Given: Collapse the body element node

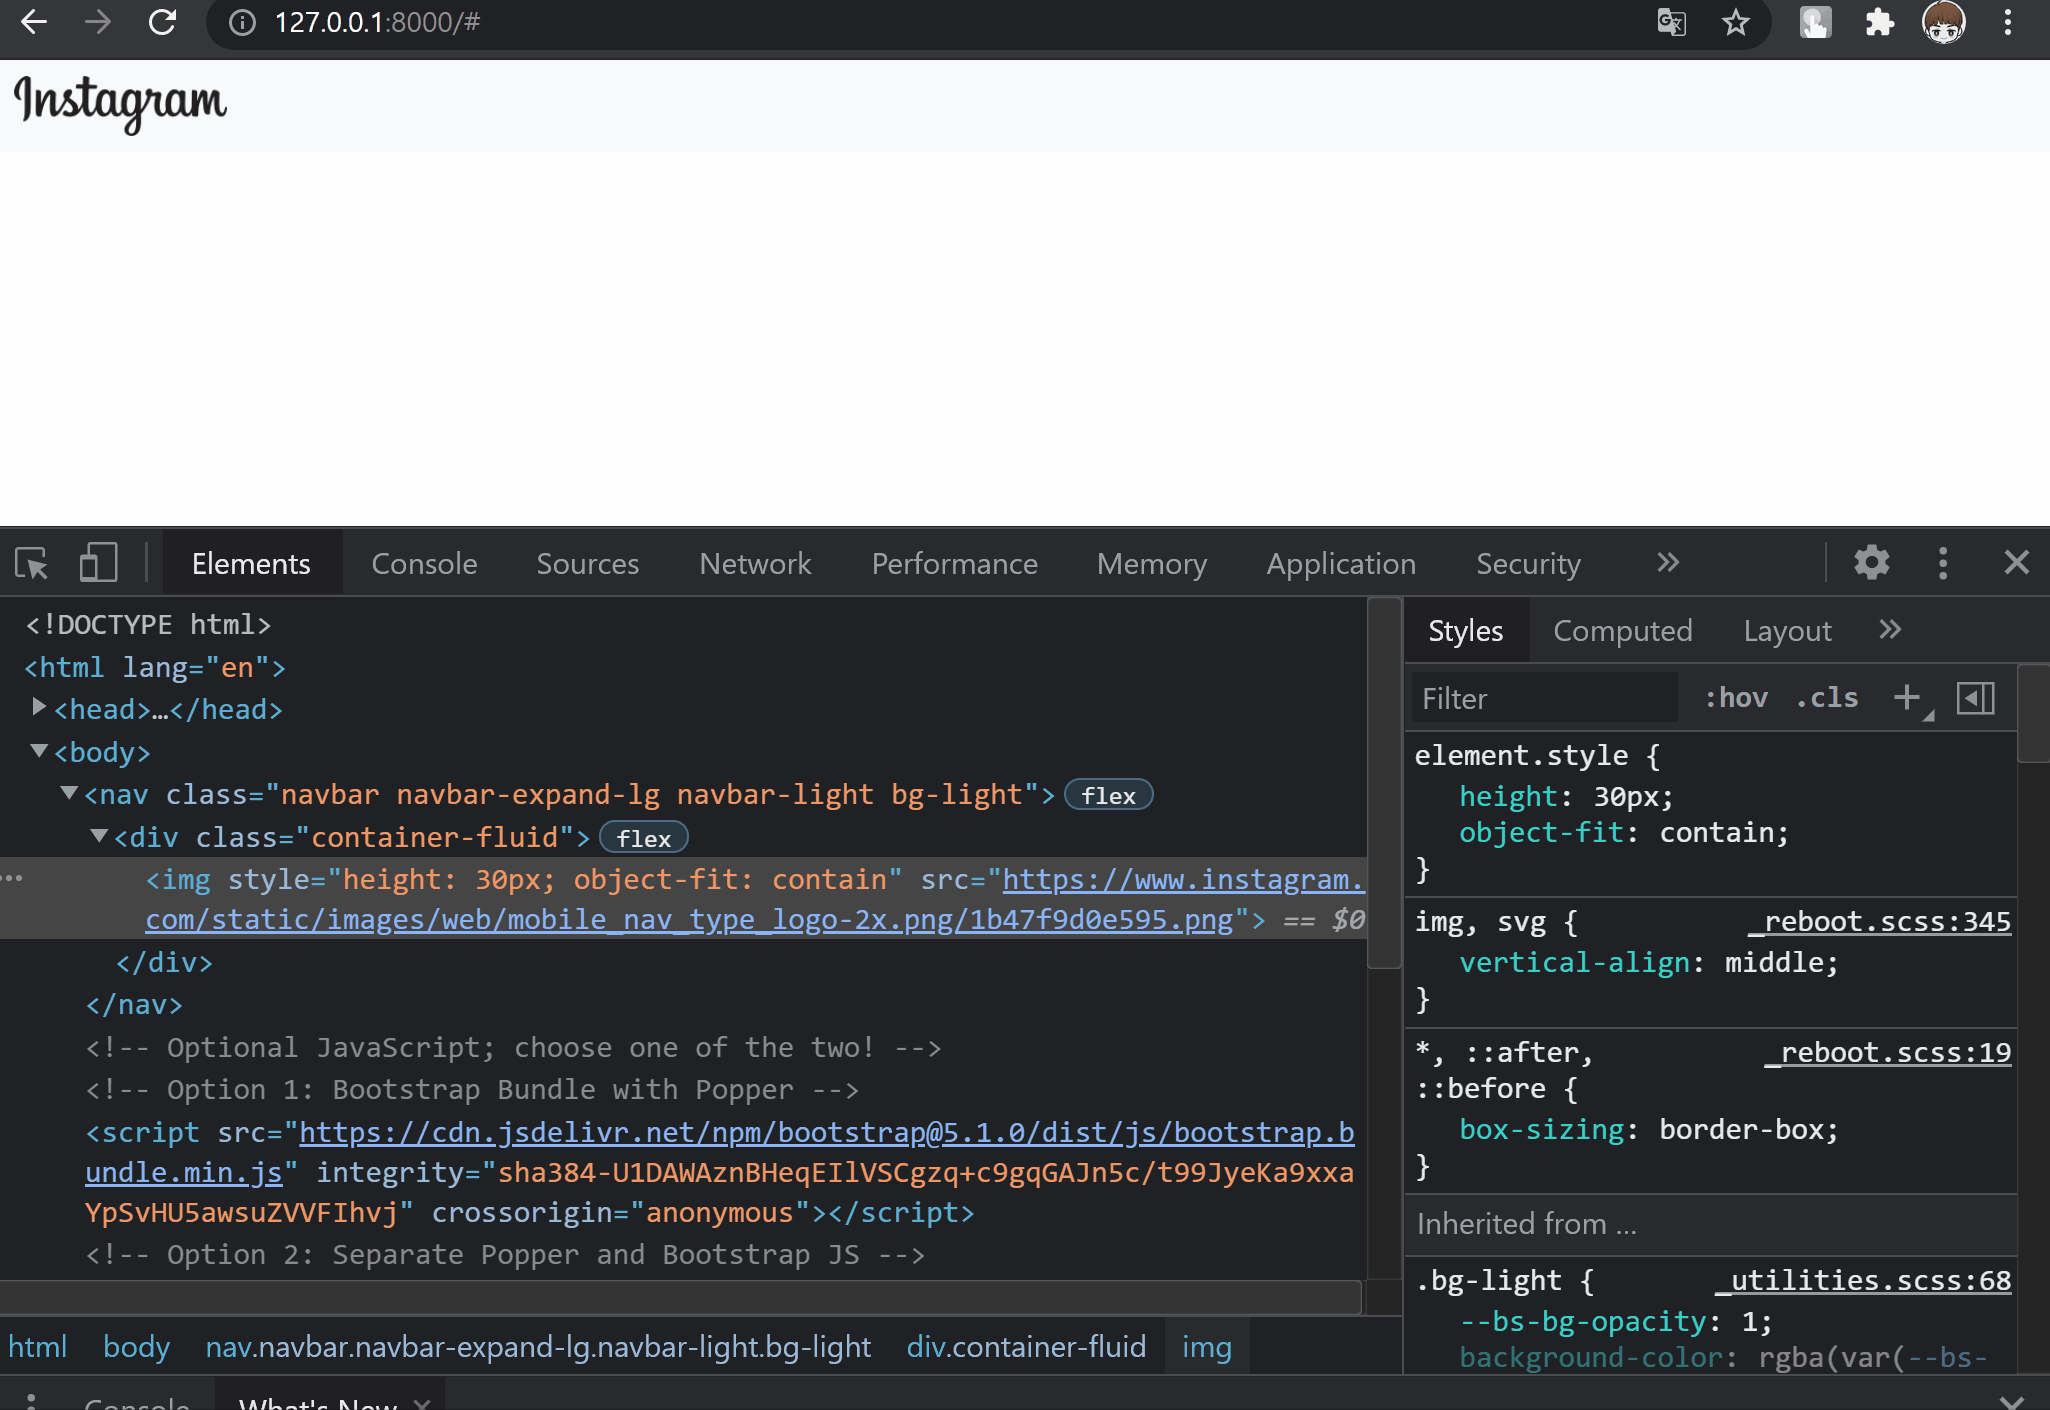Looking at the screenshot, I should click(x=39, y=751).
